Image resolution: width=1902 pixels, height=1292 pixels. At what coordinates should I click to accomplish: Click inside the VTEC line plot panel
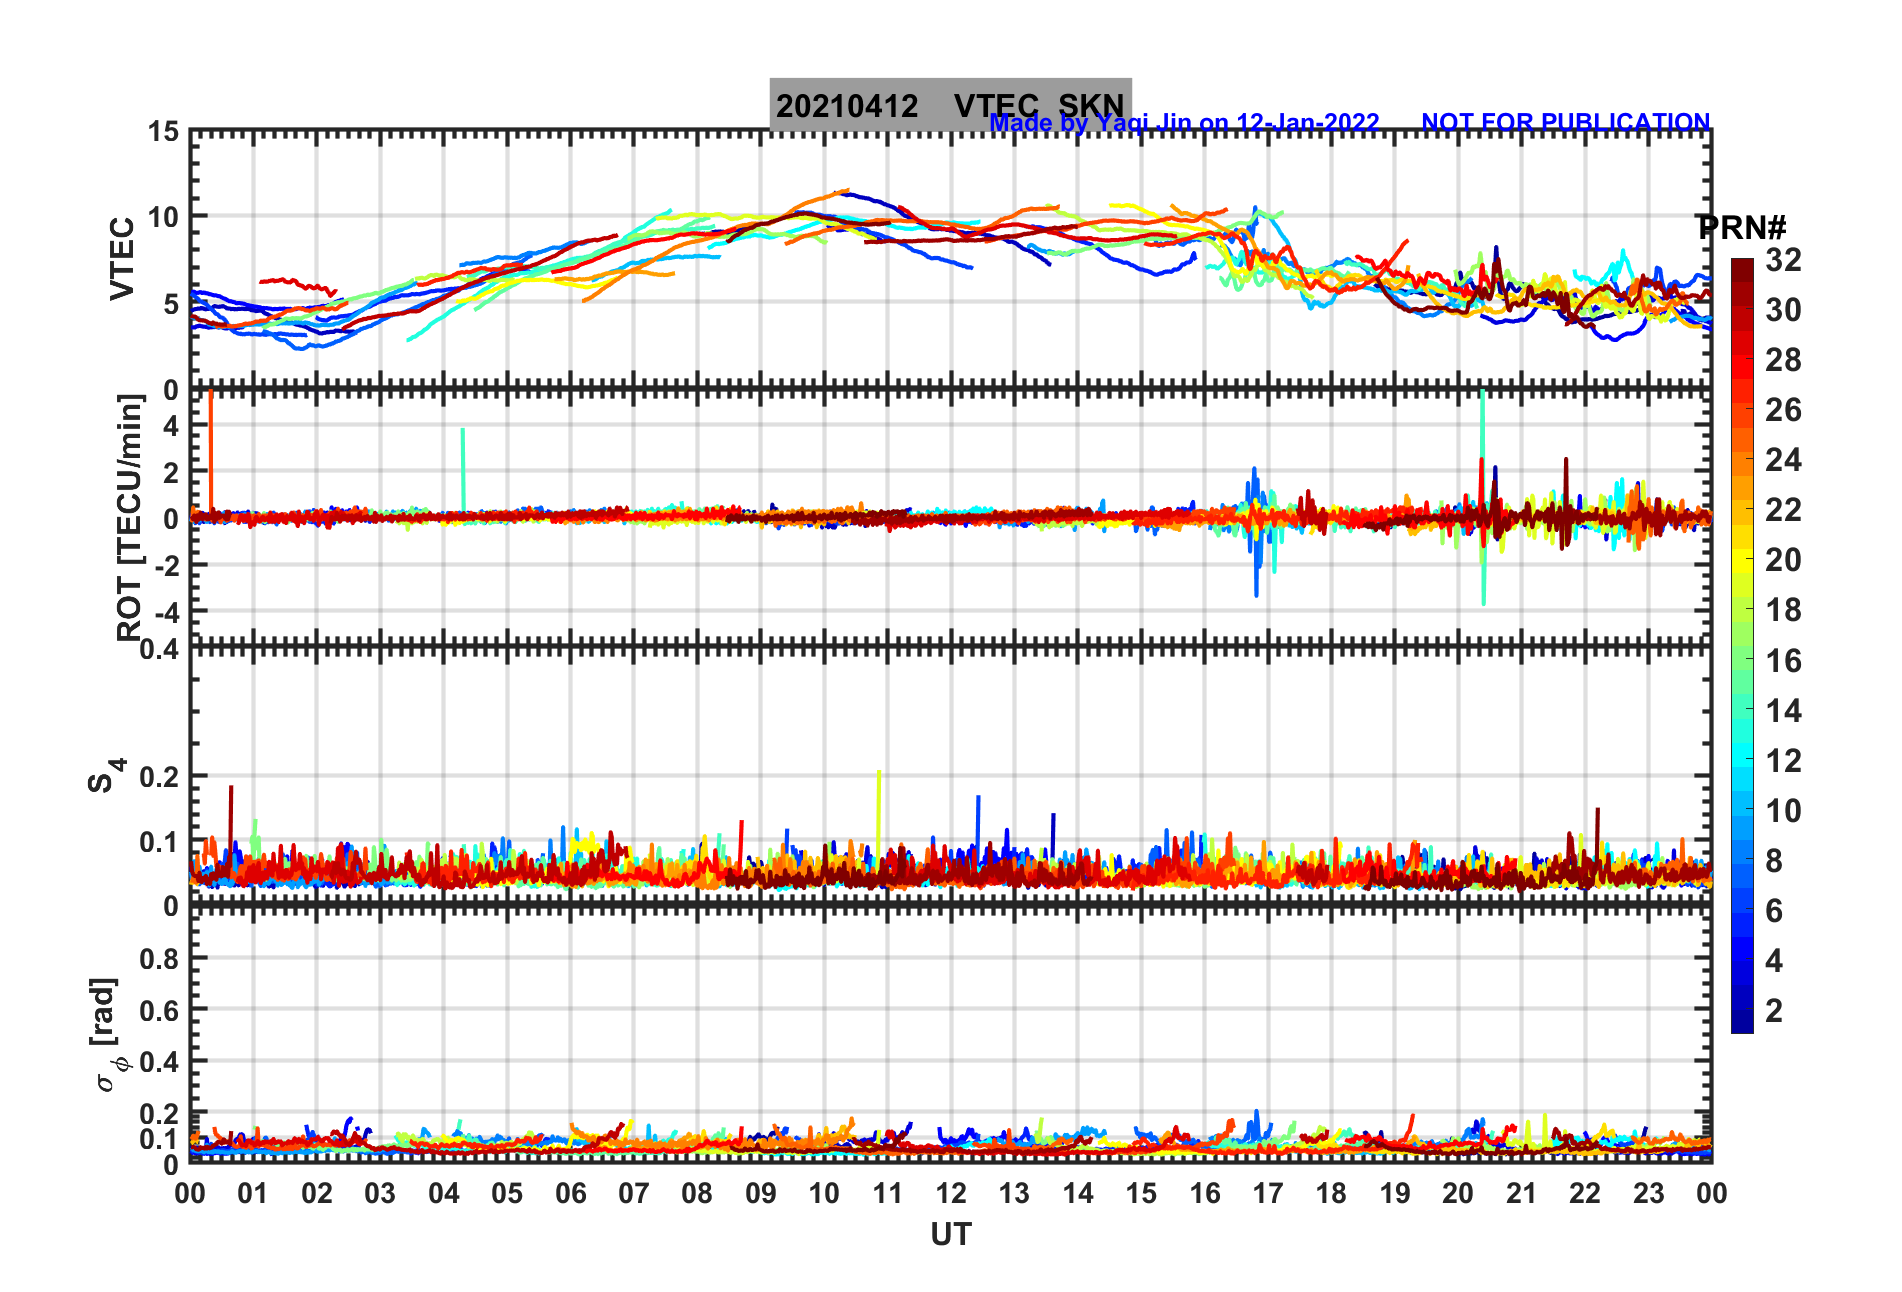click(951, 260)
